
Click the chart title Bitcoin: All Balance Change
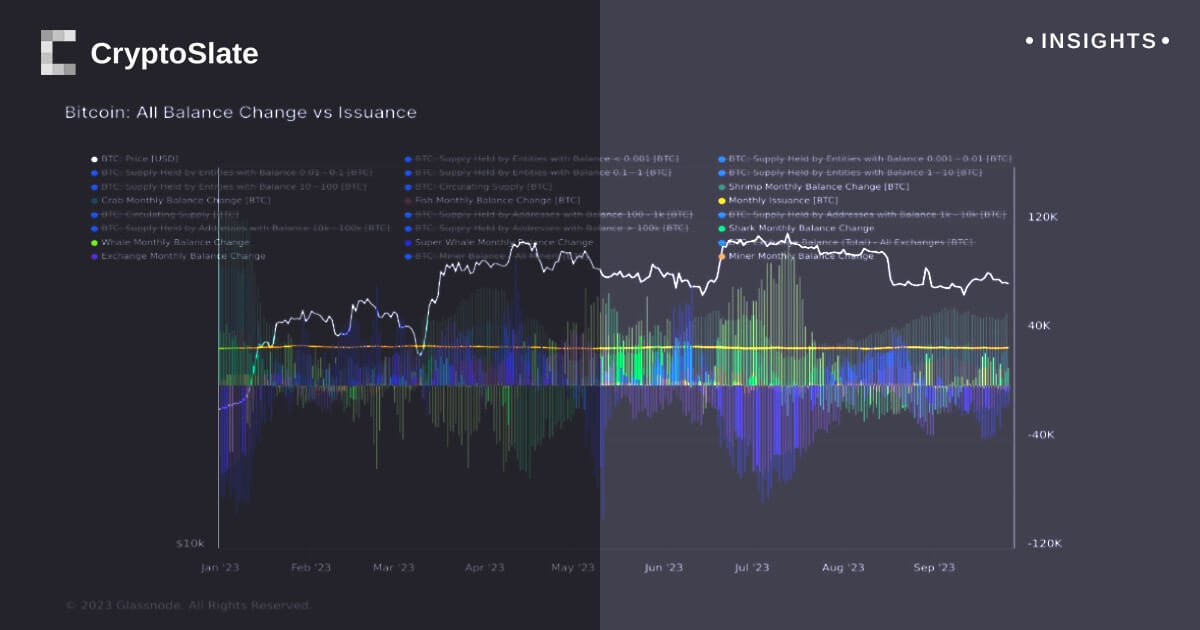240,113
